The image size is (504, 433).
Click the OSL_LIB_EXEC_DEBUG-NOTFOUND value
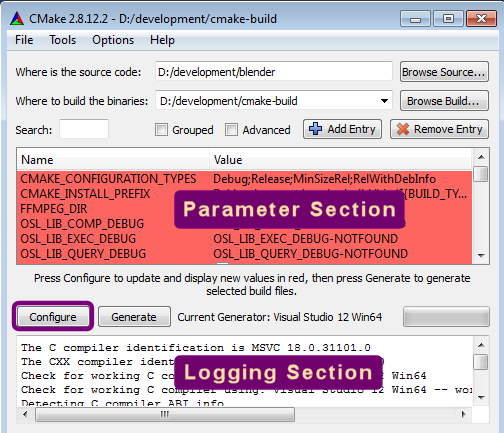pyautogui.click(x=306, y=239)
